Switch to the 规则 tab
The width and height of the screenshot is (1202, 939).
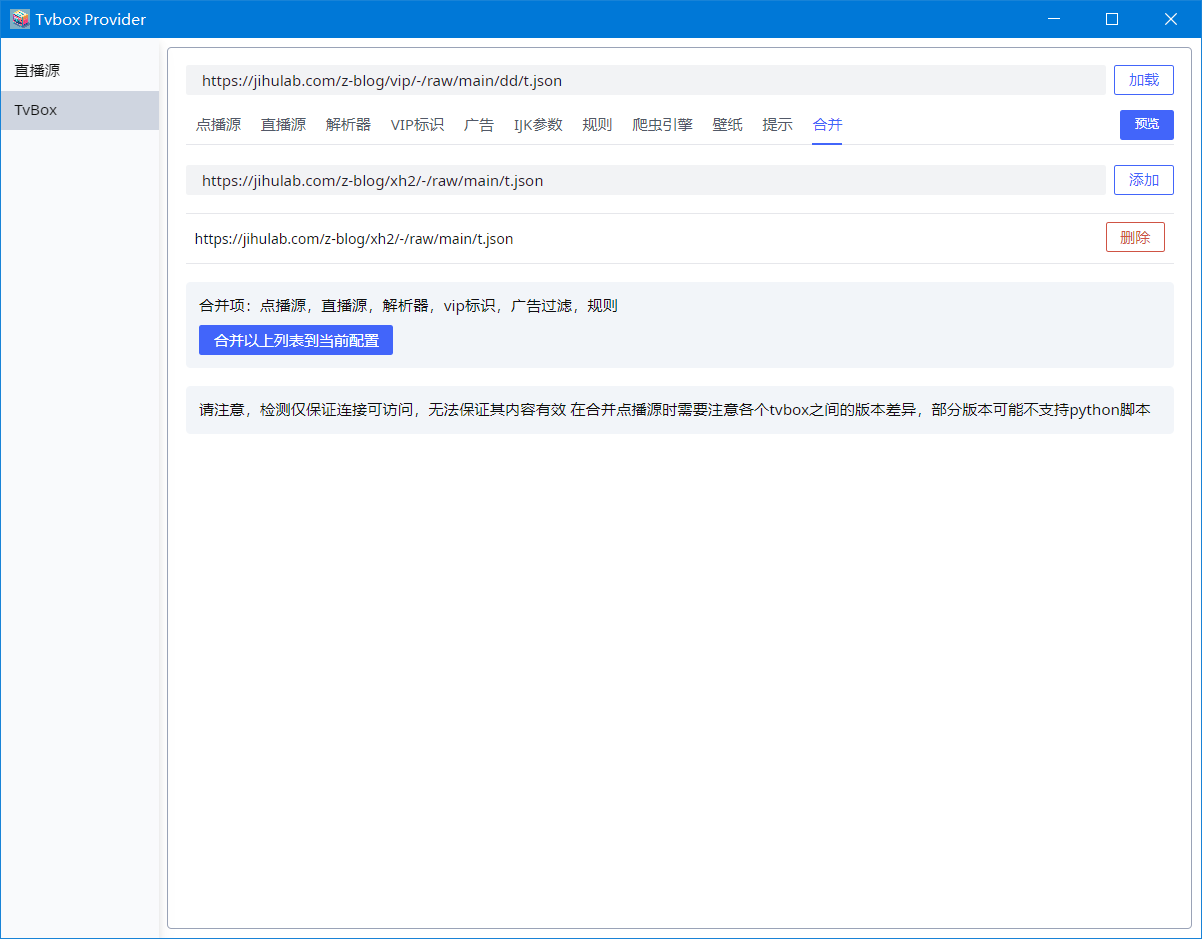pyautogui.click(x=597, y=125)
